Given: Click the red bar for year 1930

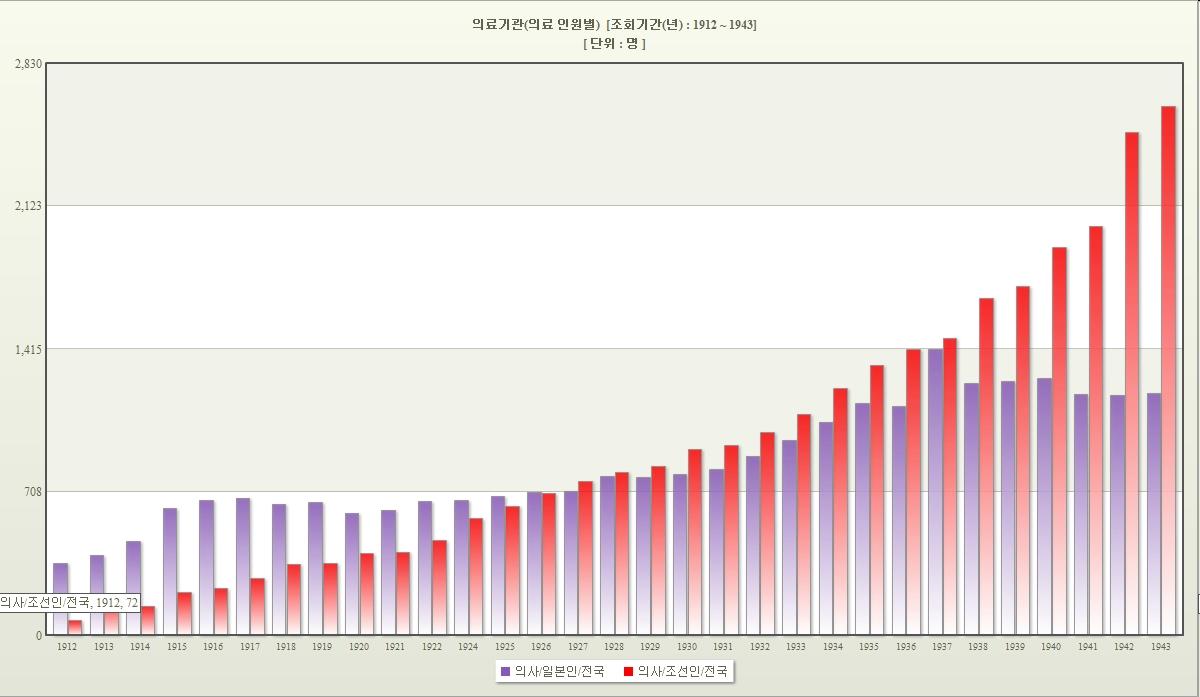Looking at the screenshot, I should click(695, 541).
